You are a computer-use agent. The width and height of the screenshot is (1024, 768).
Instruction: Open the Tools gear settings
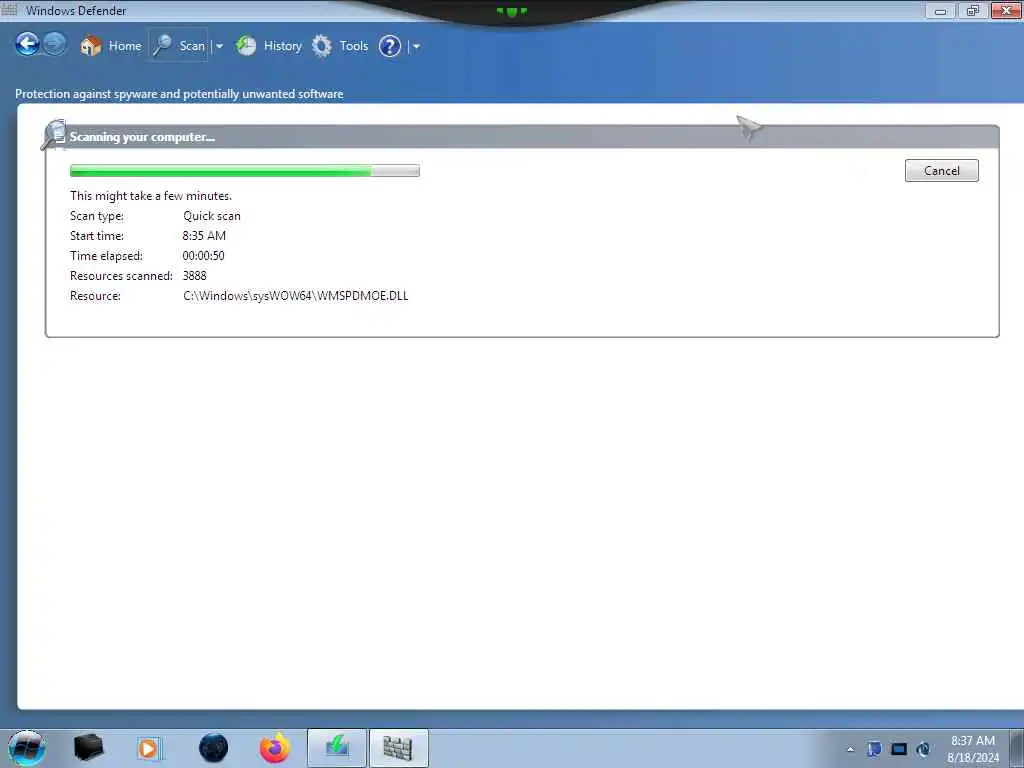coord(340,46)
